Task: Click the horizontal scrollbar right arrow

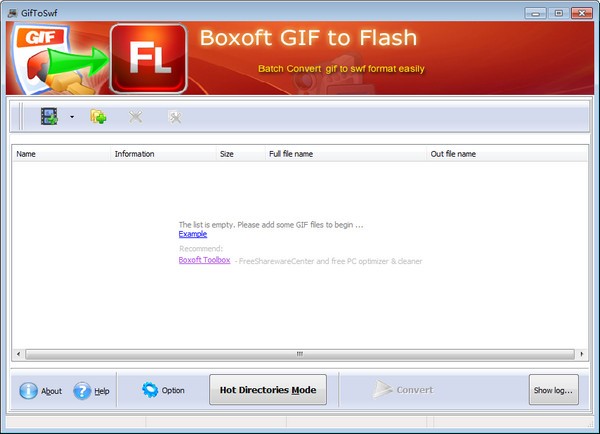Action: [582, 353]
